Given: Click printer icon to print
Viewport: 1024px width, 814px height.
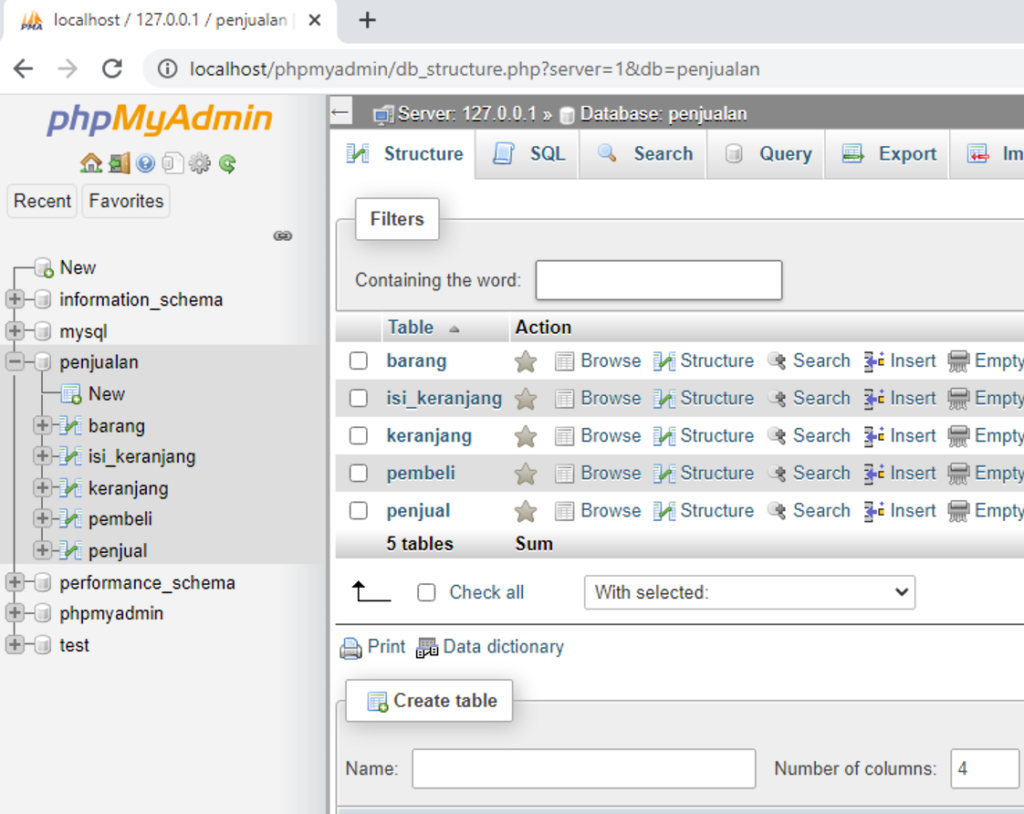Looking at the screenshot, I should point(351,648).
